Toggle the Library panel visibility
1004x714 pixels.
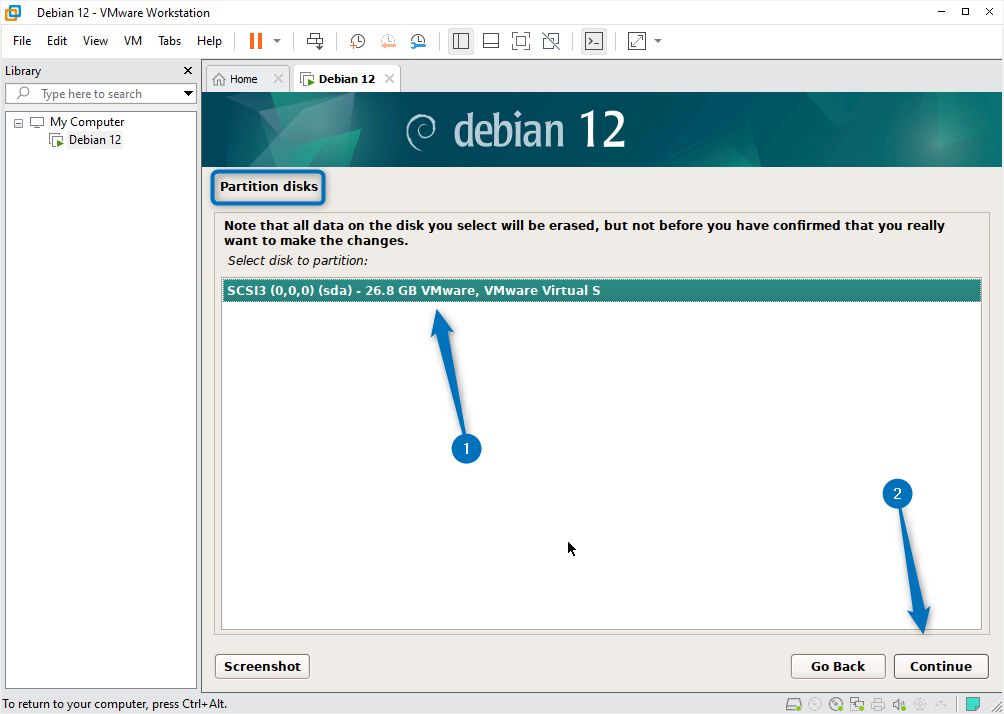461,41
